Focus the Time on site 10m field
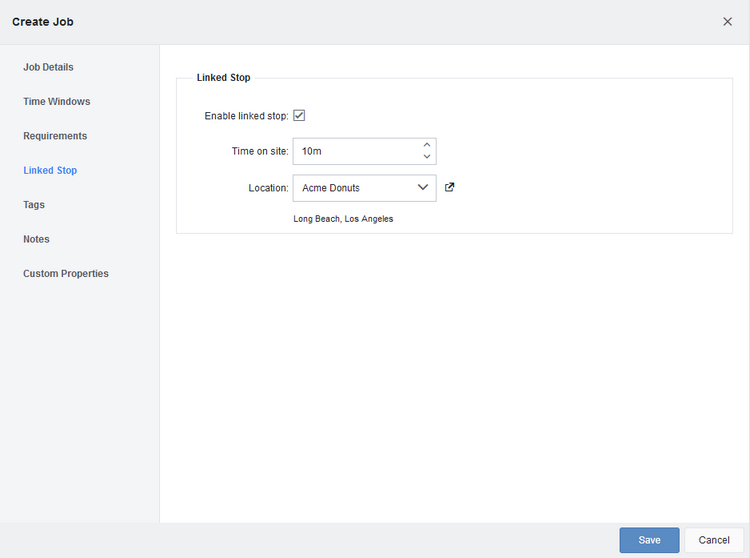The height and width of the screenshot is (558, 750). tap(364, 151)
